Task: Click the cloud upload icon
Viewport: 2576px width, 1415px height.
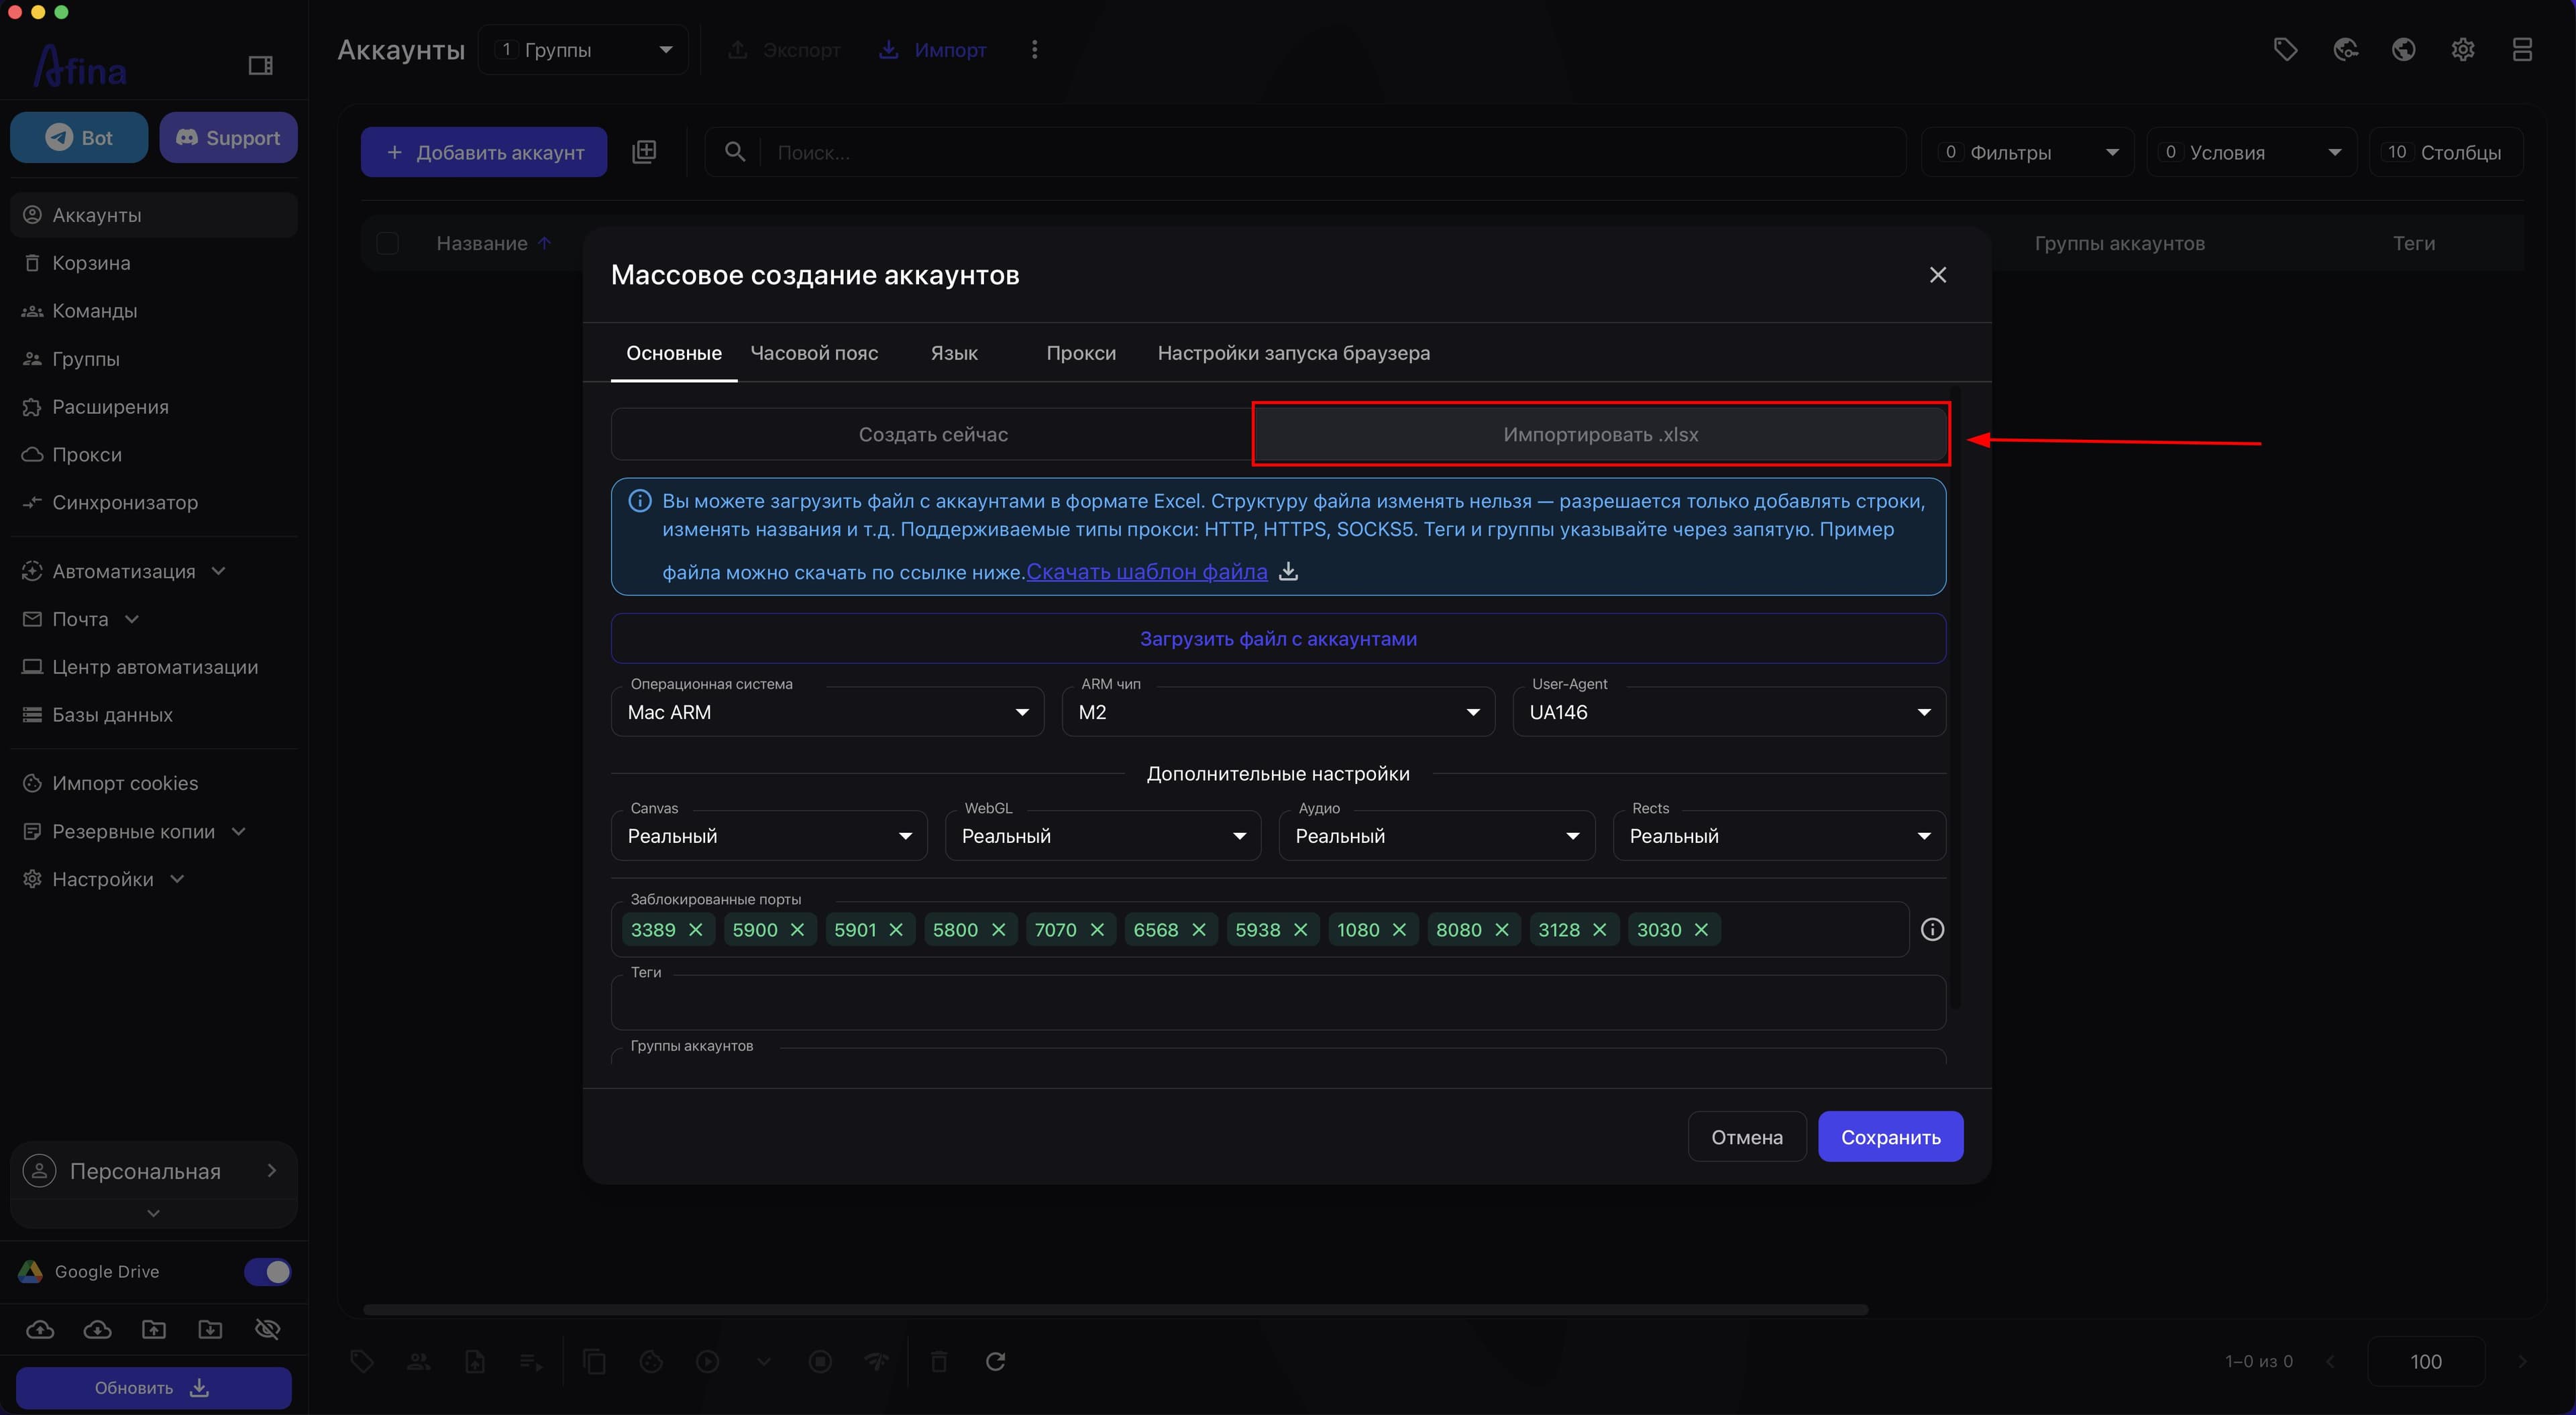Action: (40, 1330)
